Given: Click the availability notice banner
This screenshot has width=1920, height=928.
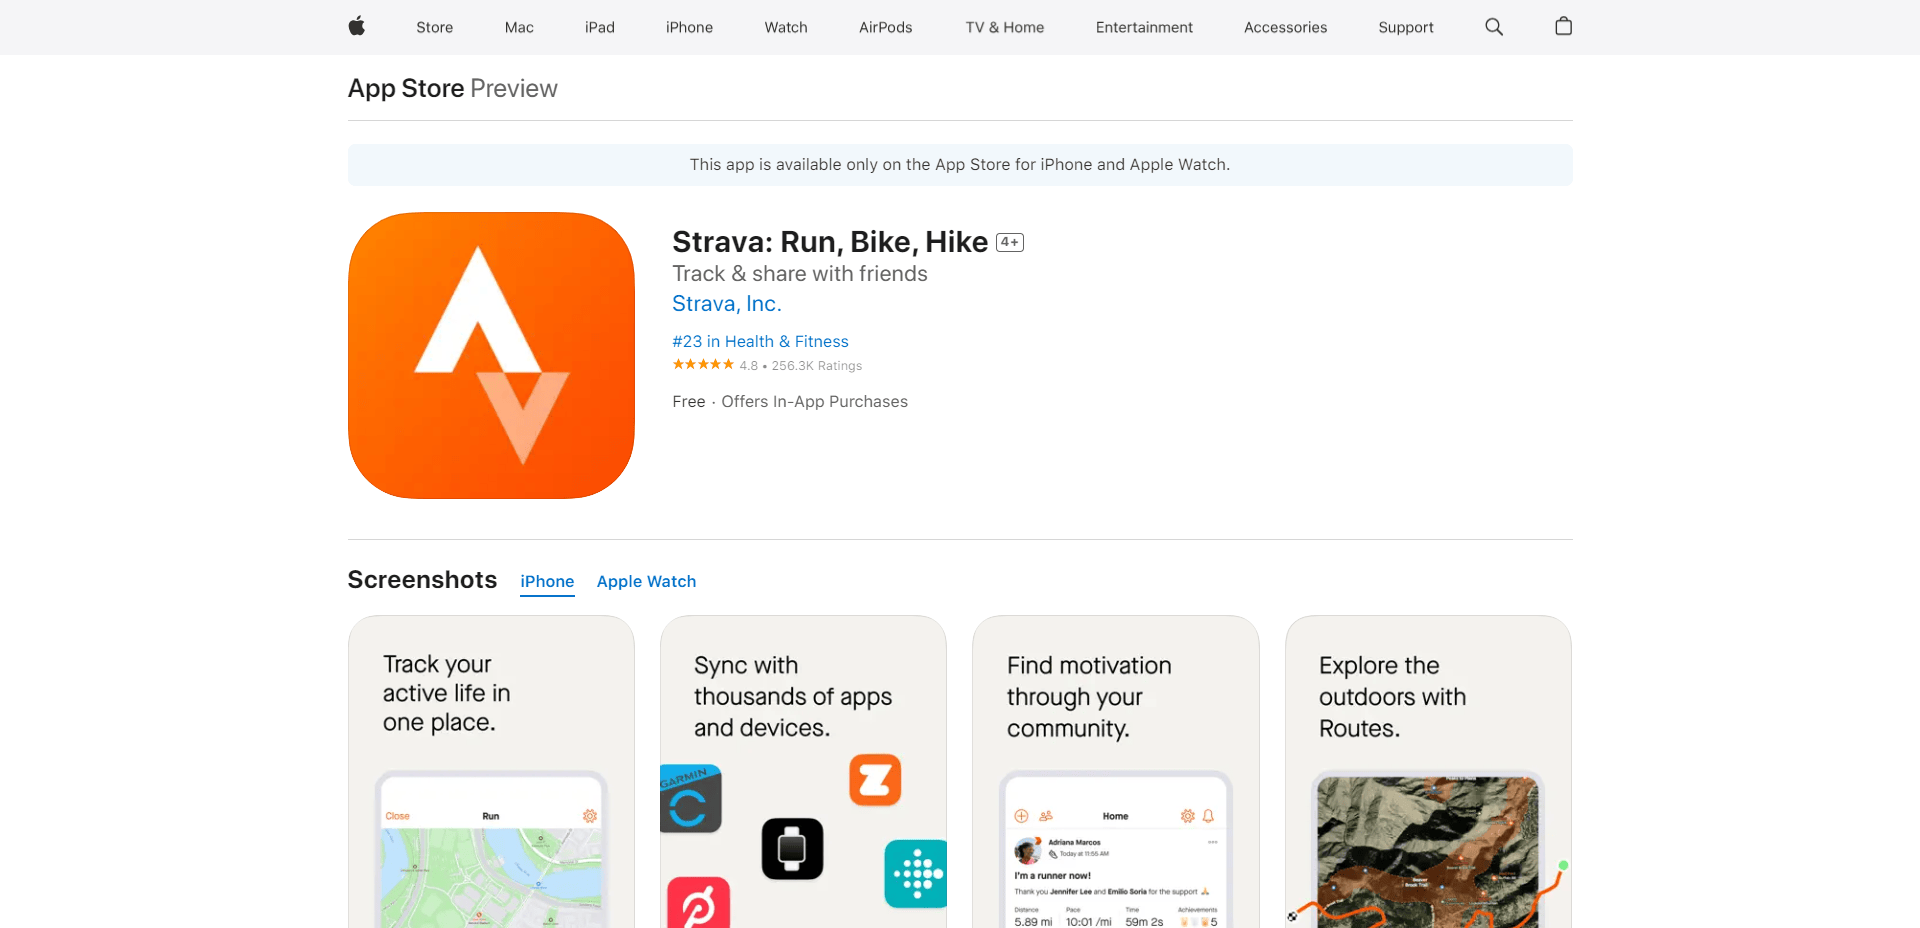Looking at the screenshot, I should (960, 165).
